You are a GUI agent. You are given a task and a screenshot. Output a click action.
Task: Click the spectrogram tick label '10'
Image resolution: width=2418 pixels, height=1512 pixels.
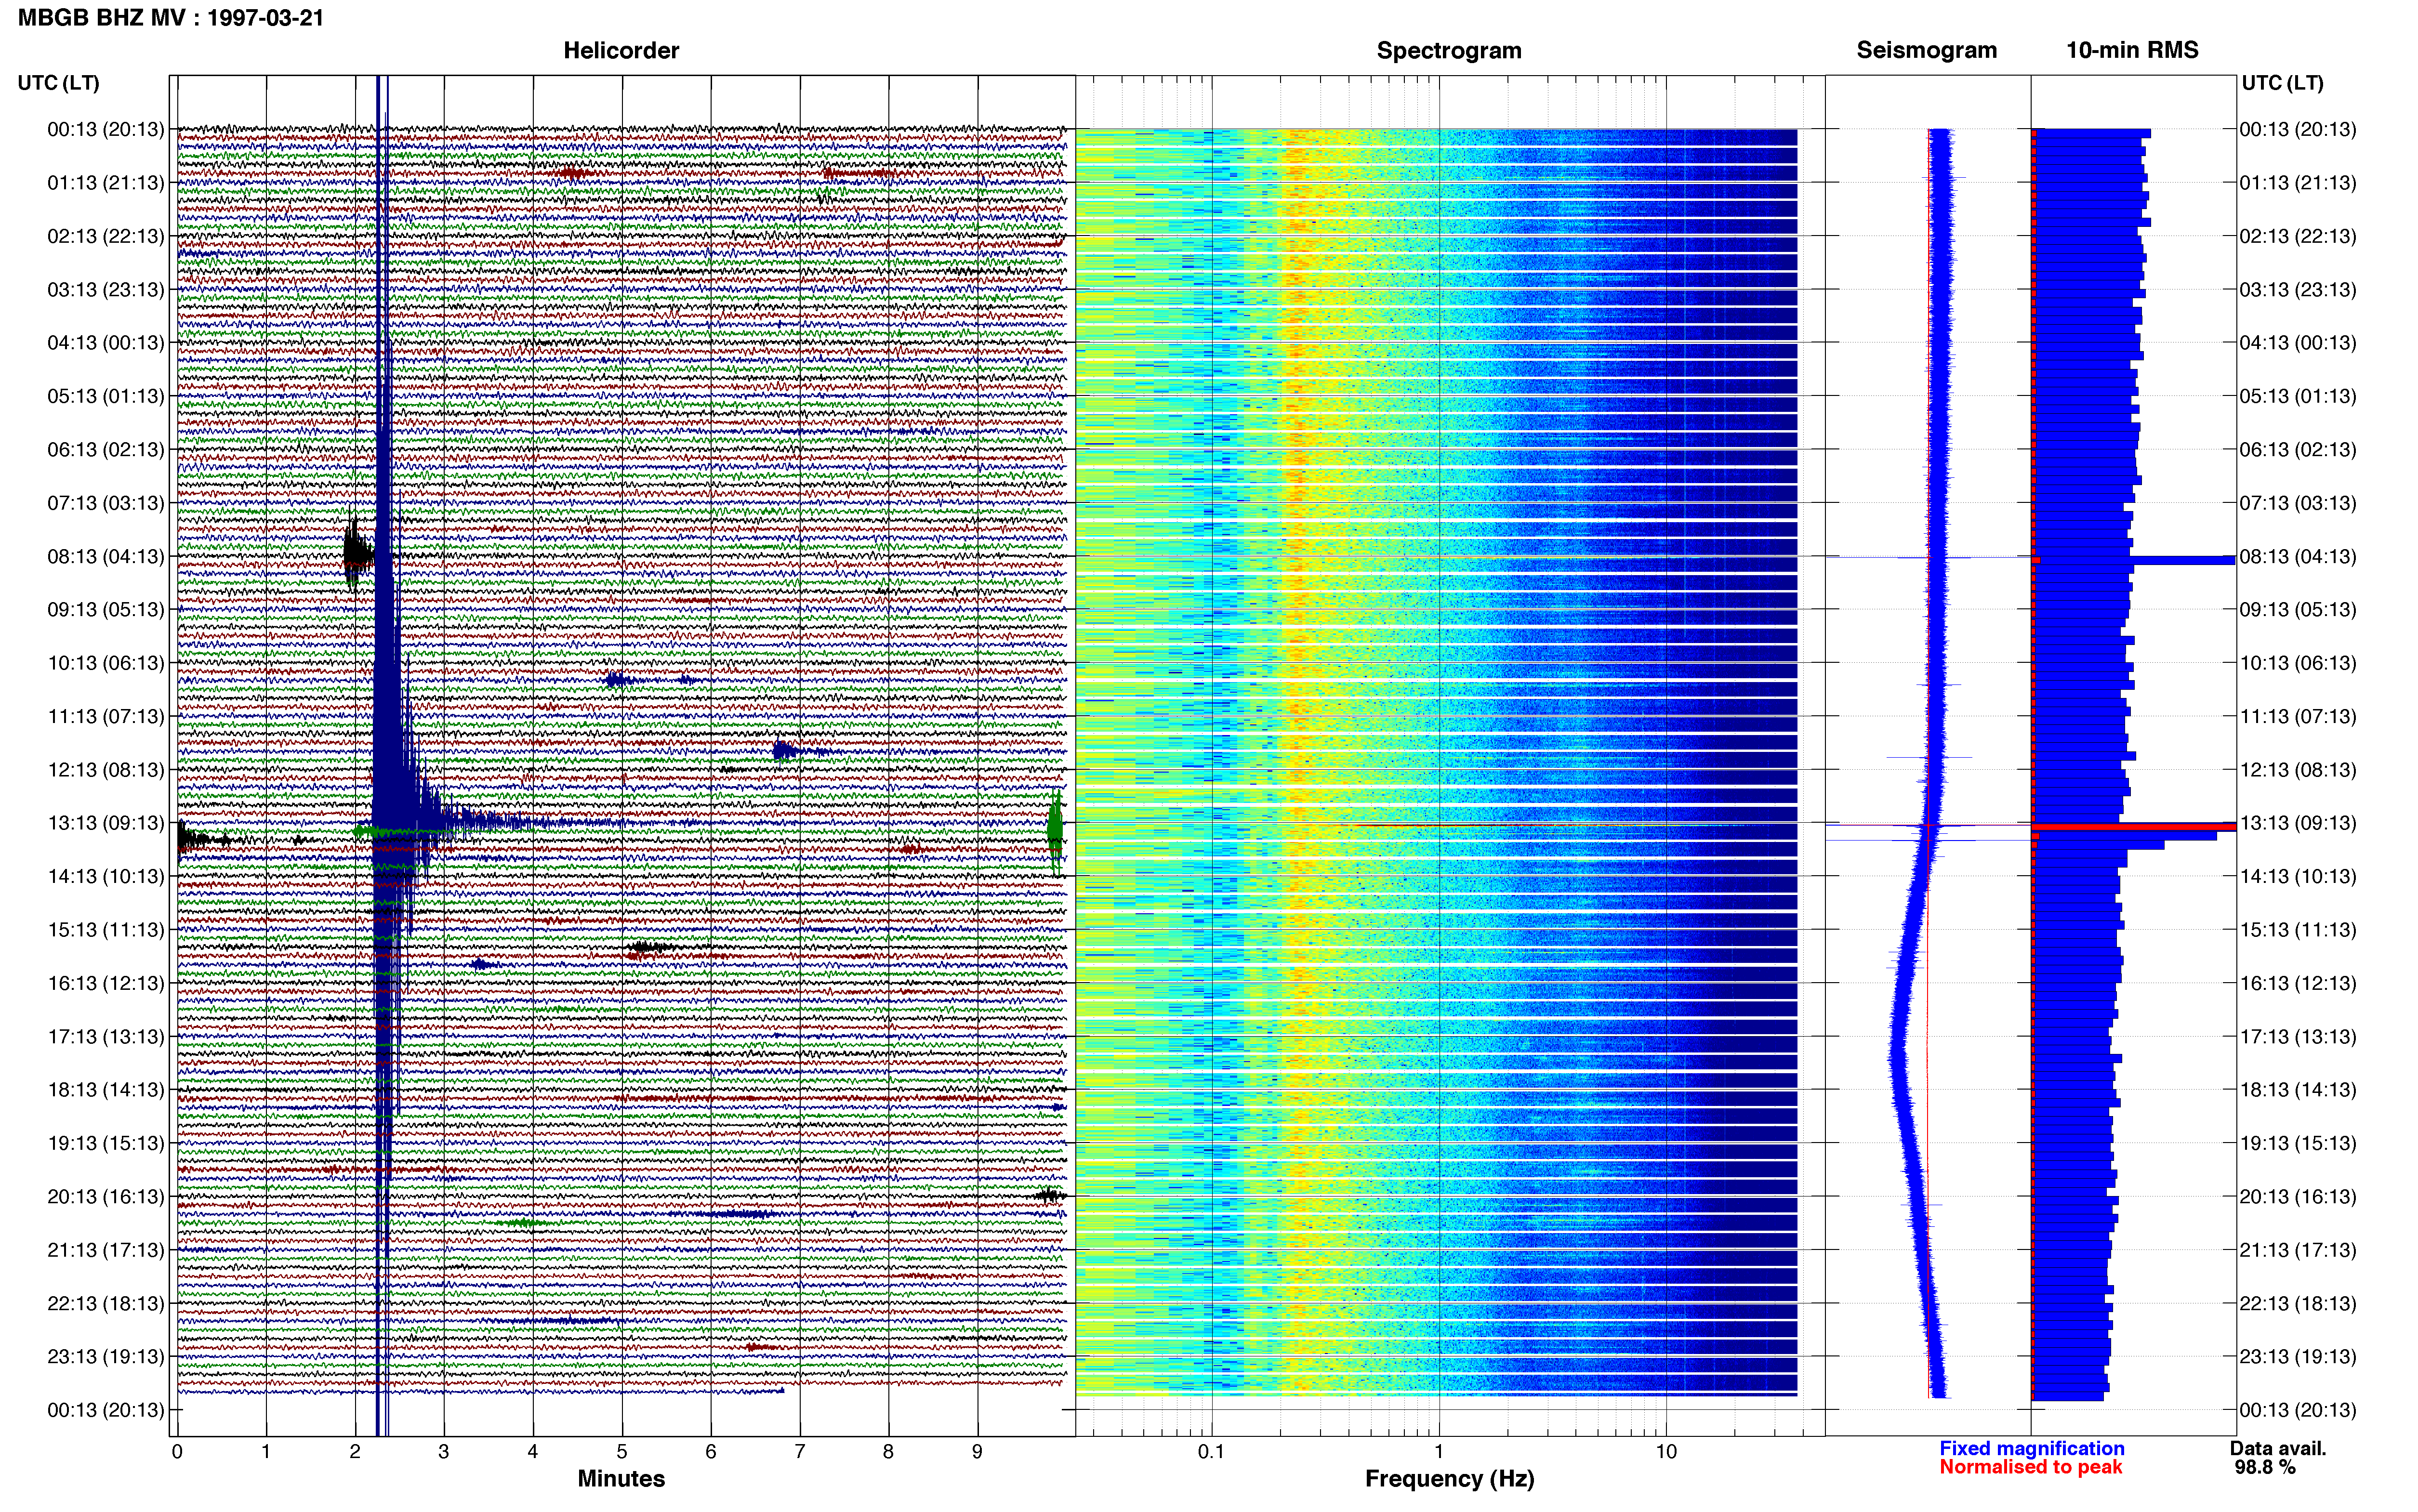click(1666, 1452)
